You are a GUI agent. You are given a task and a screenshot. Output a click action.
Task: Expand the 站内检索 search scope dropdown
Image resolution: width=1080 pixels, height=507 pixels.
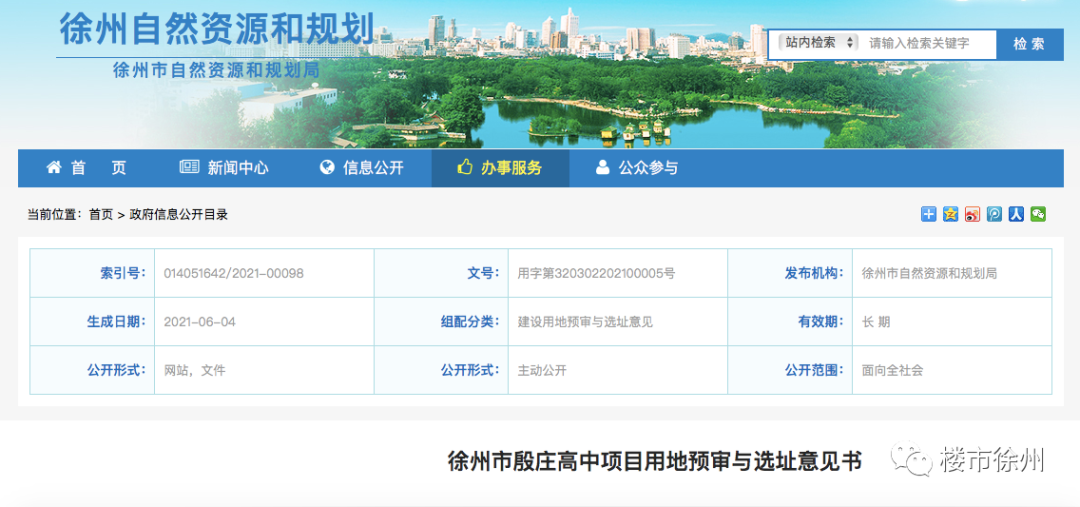click(818, 43)
